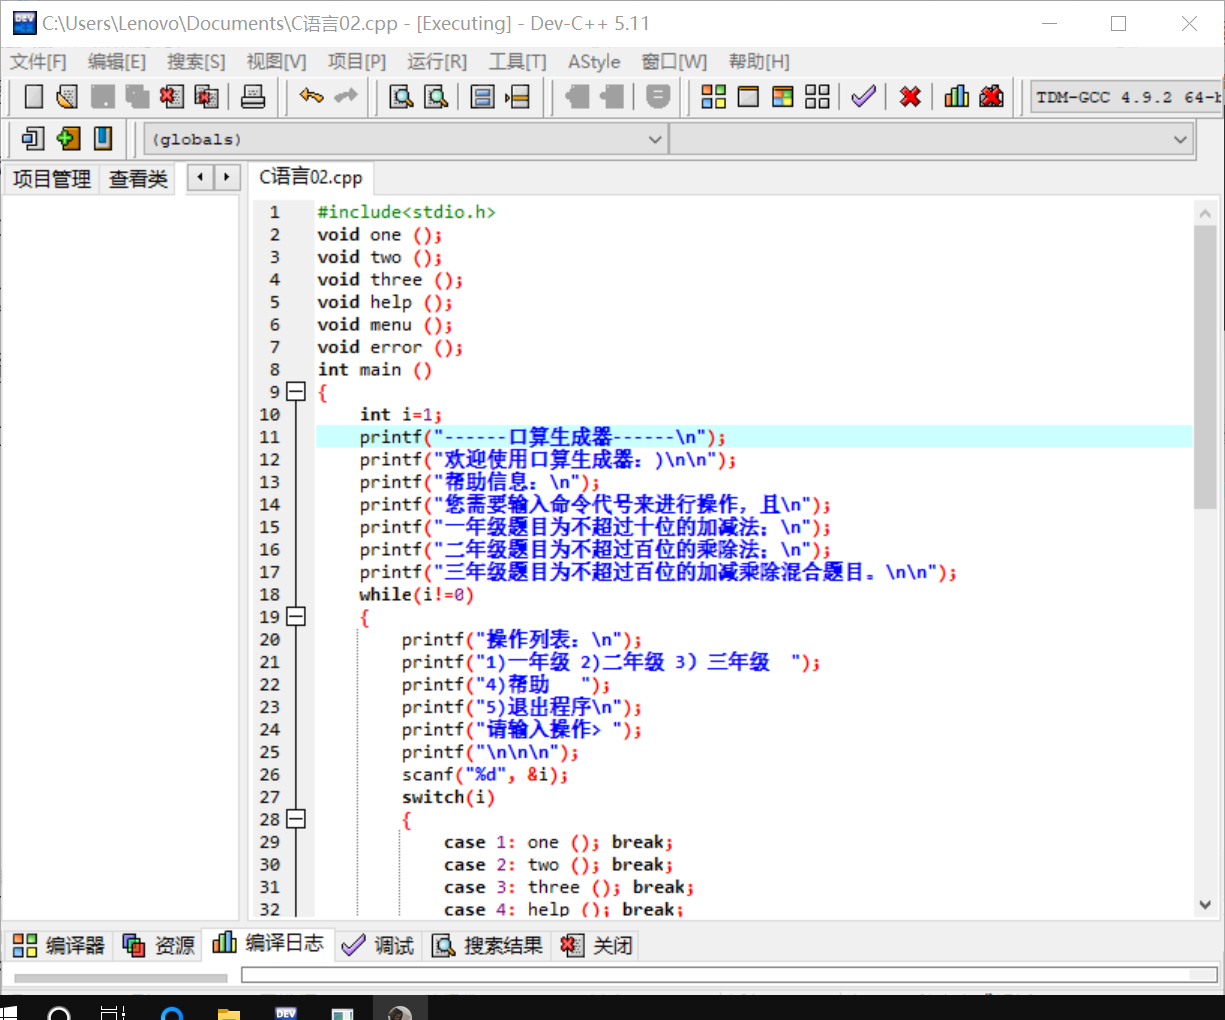Click the Redo arrow icon
The image size is (1225, 1020).
click(346, 96)
